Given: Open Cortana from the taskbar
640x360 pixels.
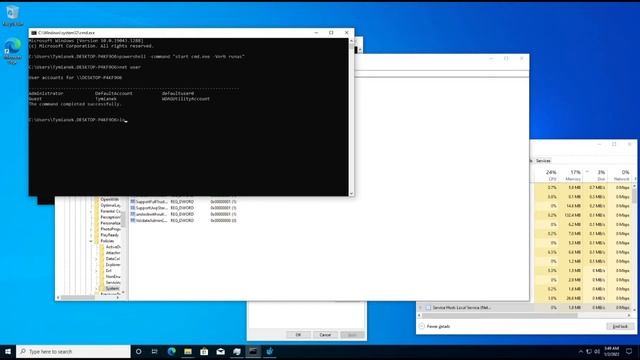Looking at the screenshot, I should pyautogui.click(x=138, y=351).
